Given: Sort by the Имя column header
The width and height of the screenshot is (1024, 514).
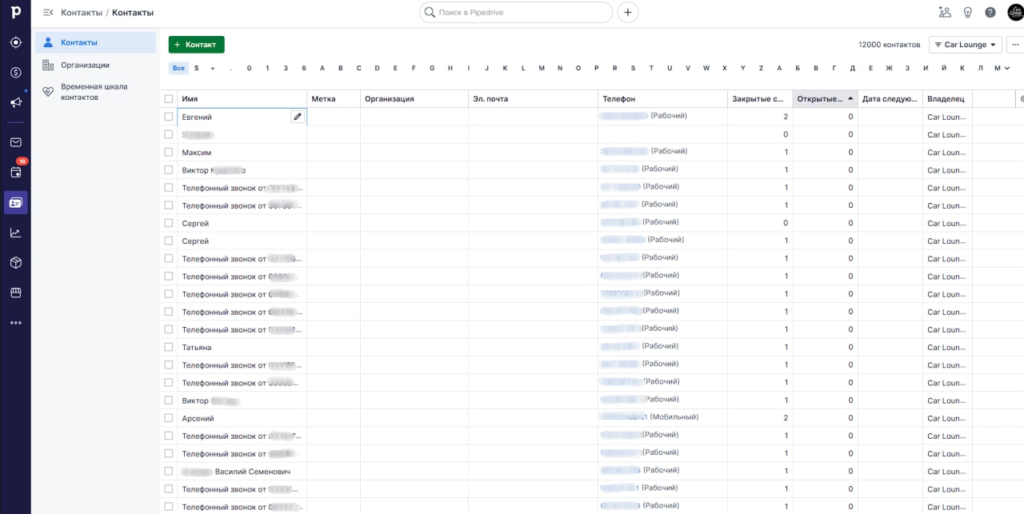Looking at the screenshot, I should (242, 99).
